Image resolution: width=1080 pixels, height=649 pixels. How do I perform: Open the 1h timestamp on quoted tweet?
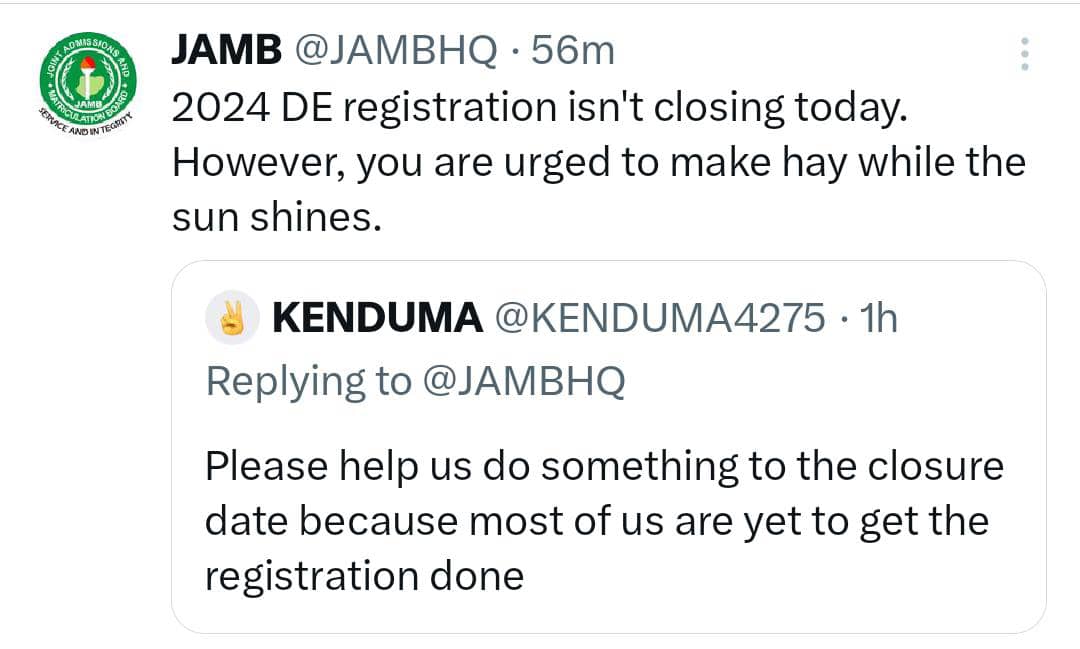[x=879, y=318]
